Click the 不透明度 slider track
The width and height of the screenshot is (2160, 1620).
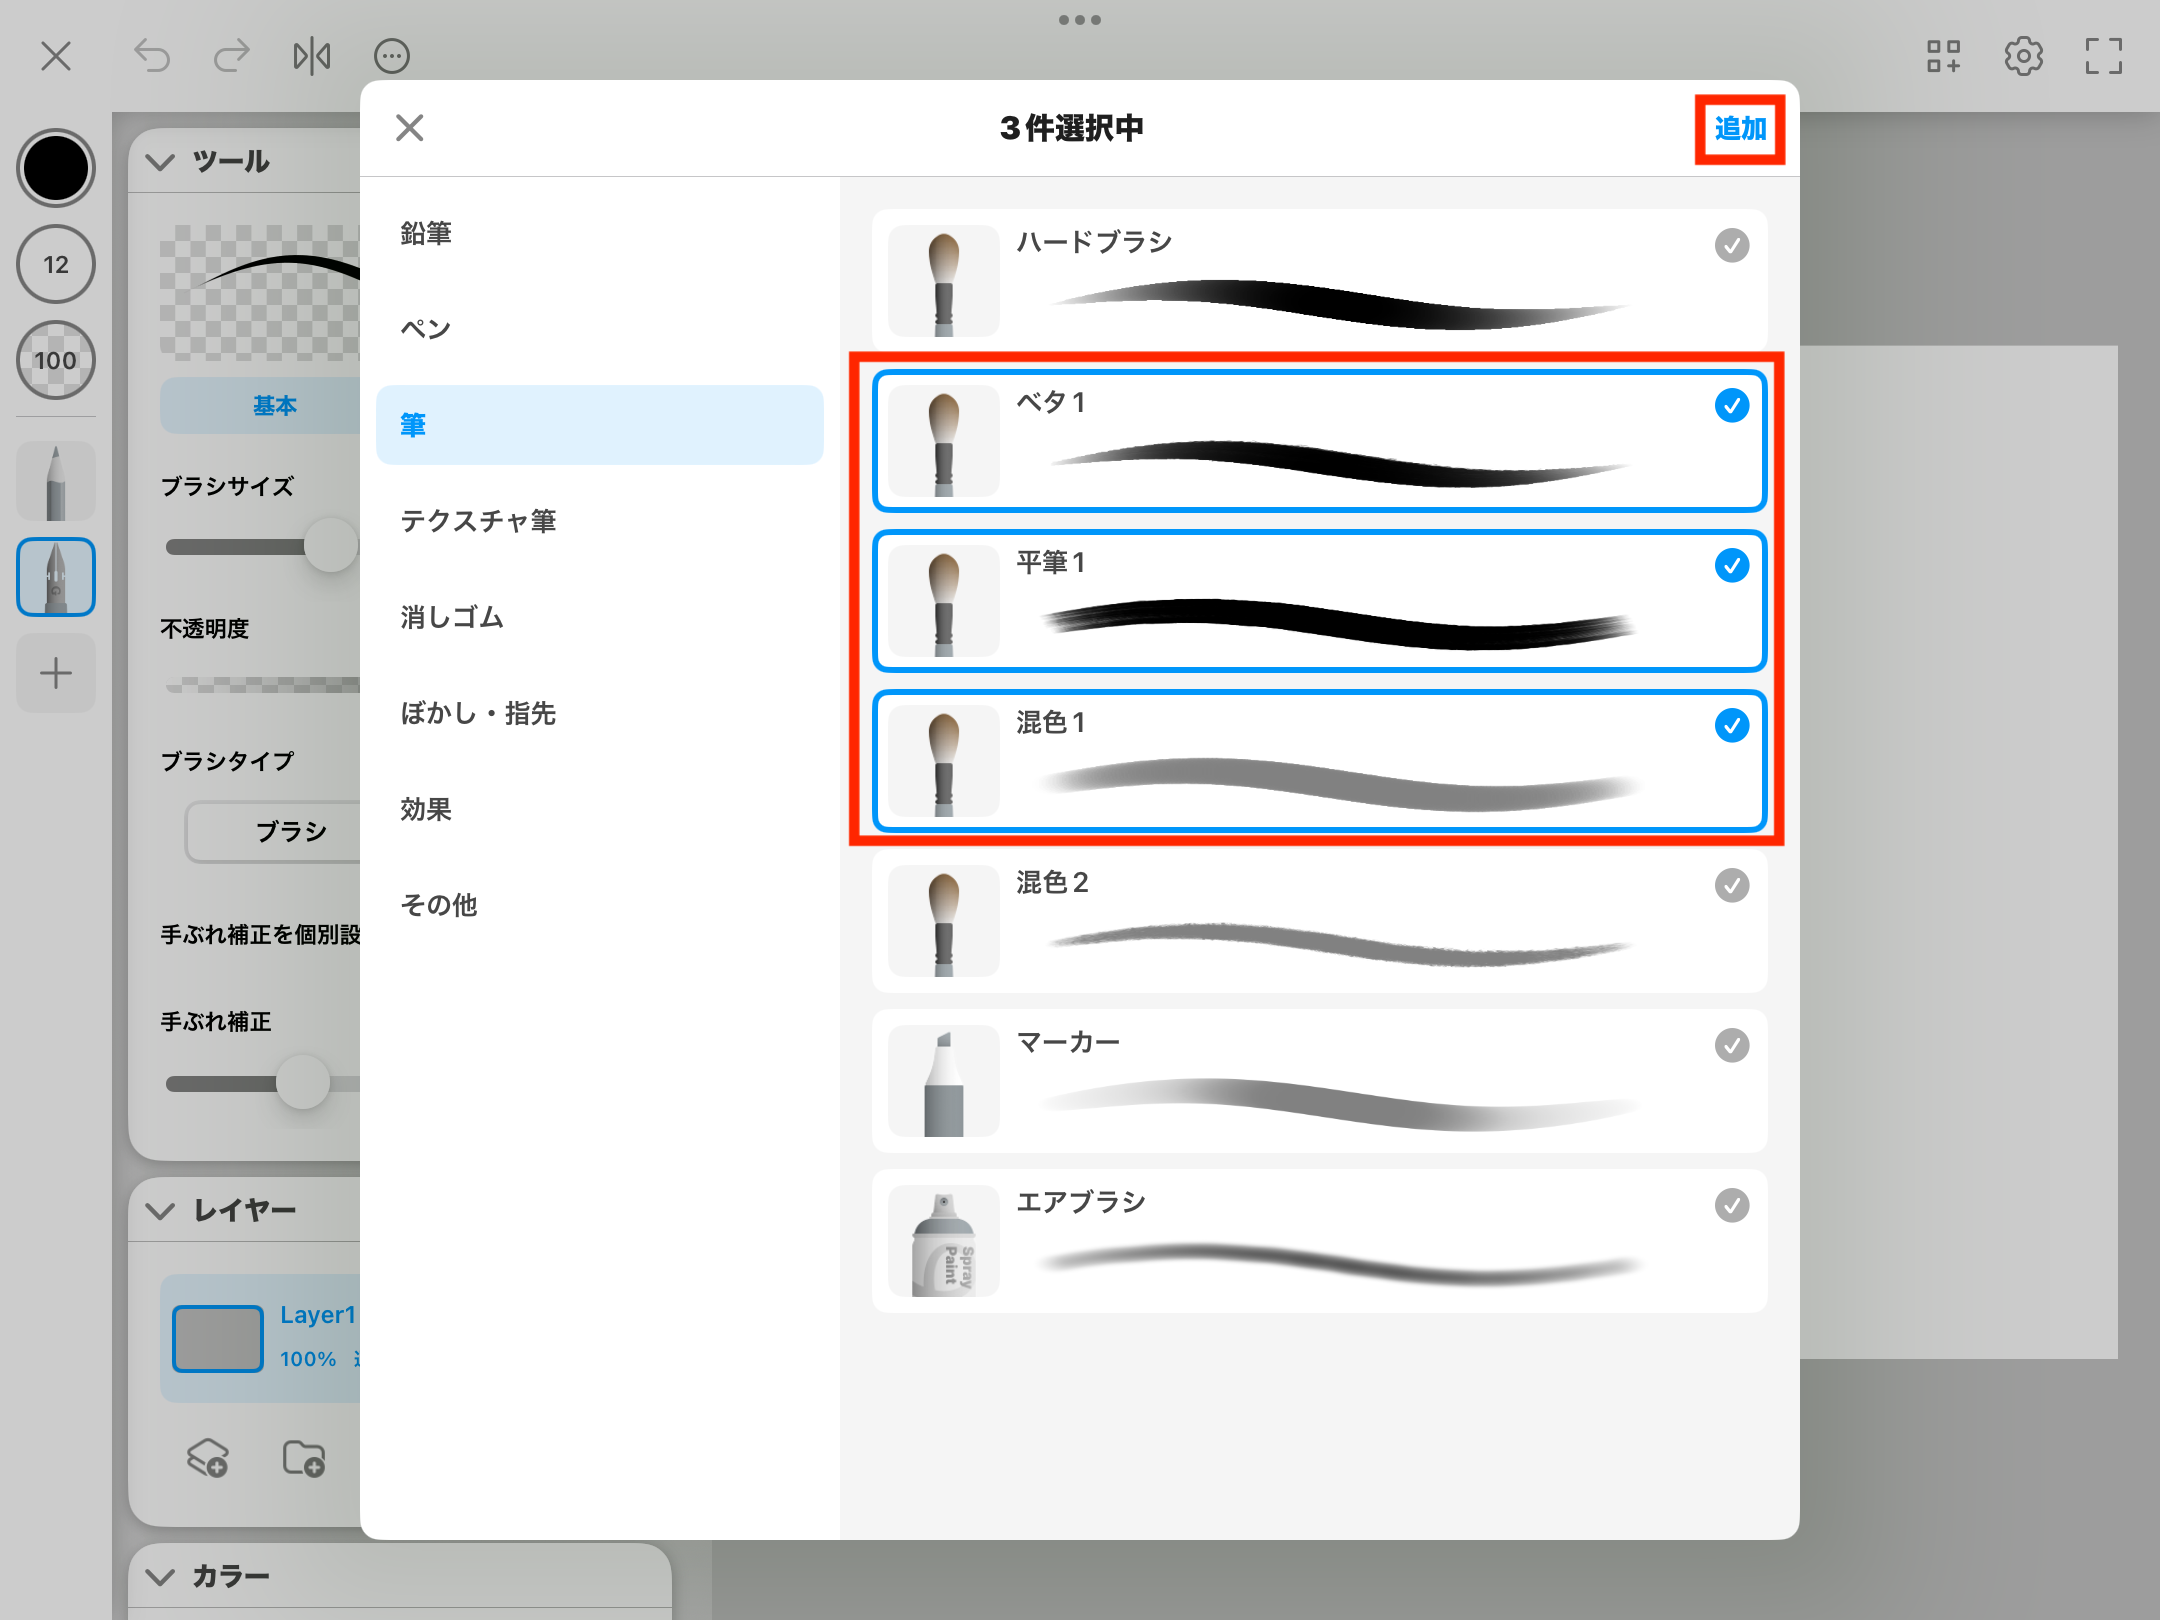click(x=263, y=685)
